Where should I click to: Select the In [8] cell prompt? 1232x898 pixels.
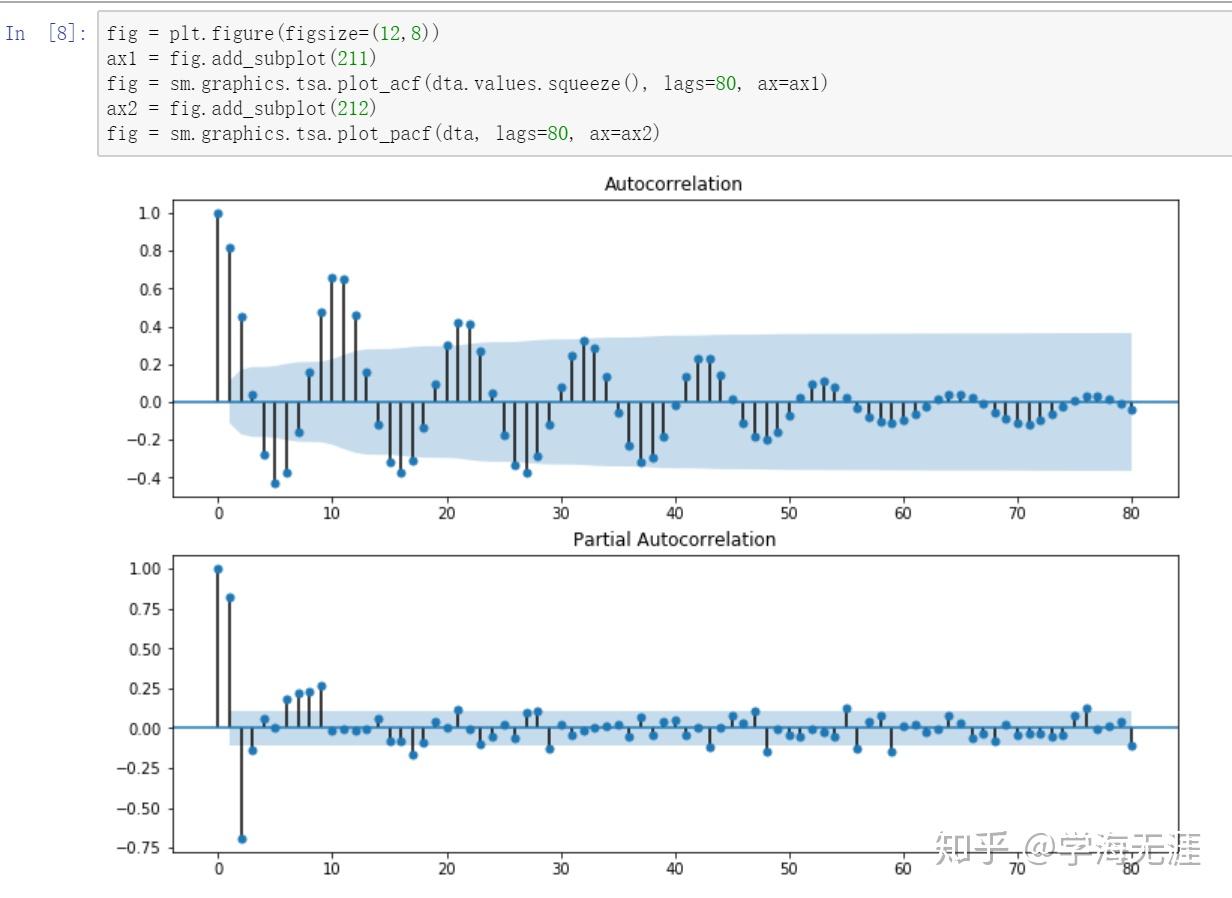click(x=46, y=33)
